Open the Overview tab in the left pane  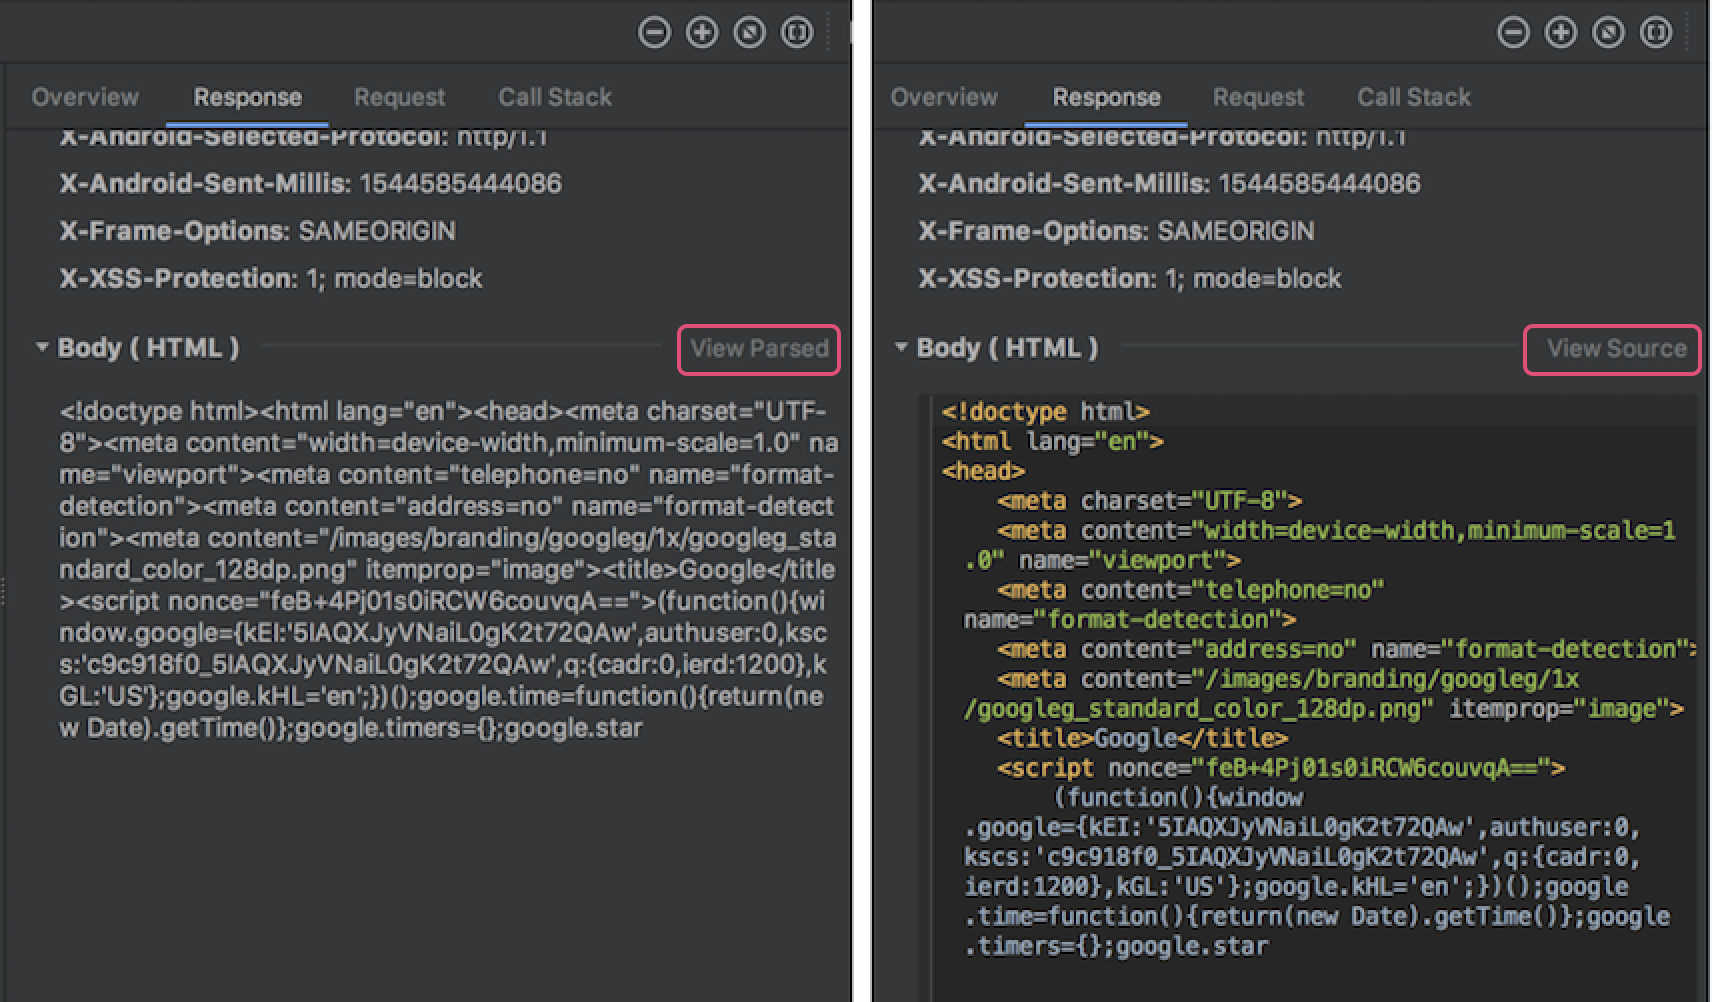85,96
